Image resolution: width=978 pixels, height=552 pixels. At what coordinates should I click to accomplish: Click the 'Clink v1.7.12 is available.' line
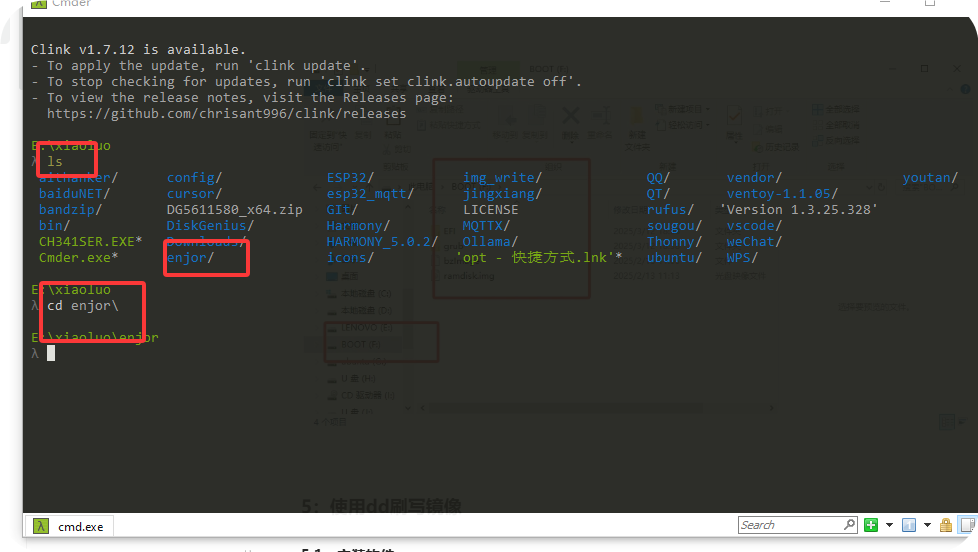point(138,49)
